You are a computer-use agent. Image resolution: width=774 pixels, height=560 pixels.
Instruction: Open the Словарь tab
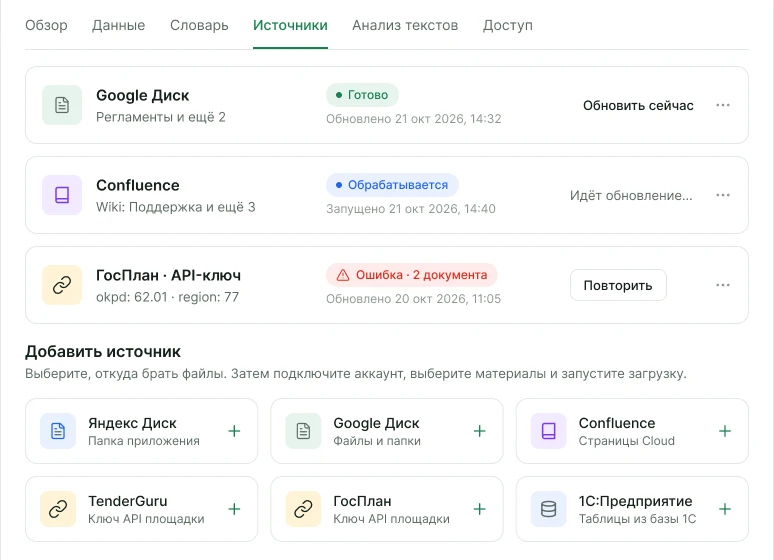point(199,25)
